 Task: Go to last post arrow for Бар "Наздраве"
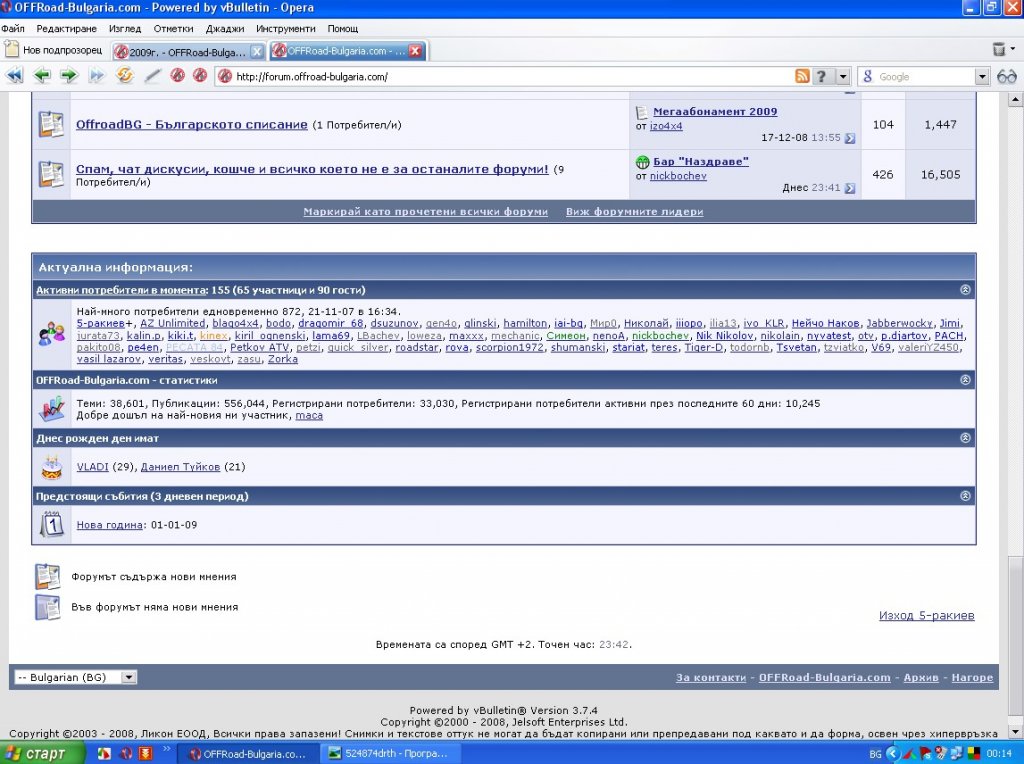pyautogui.click(x=850, y=188)
